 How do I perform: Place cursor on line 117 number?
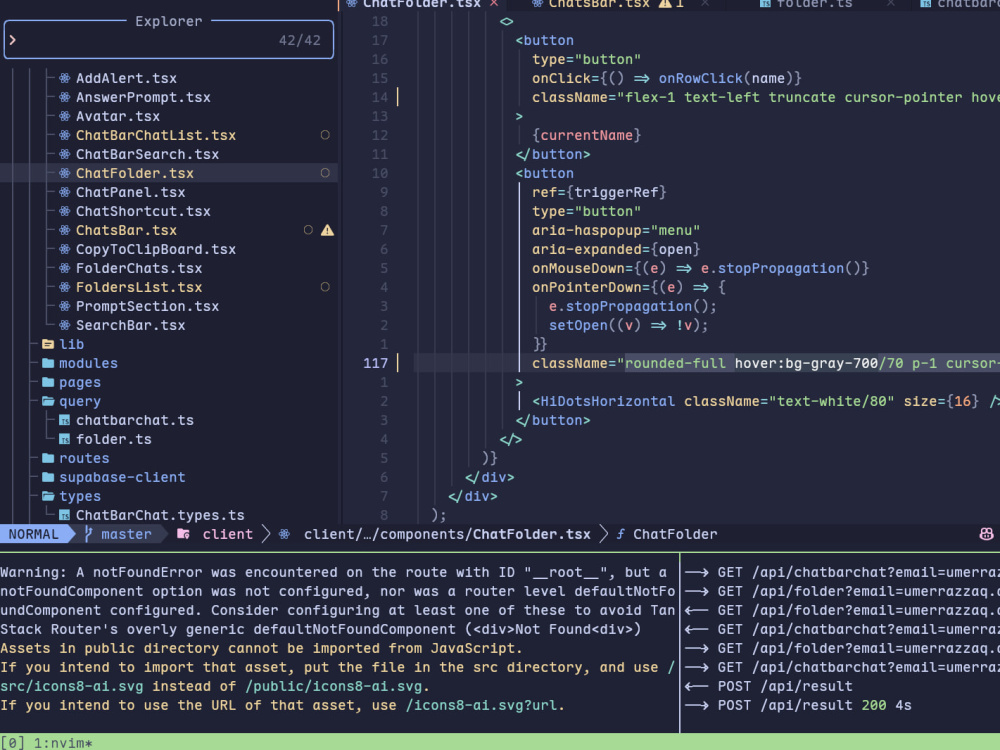point(375,364)
